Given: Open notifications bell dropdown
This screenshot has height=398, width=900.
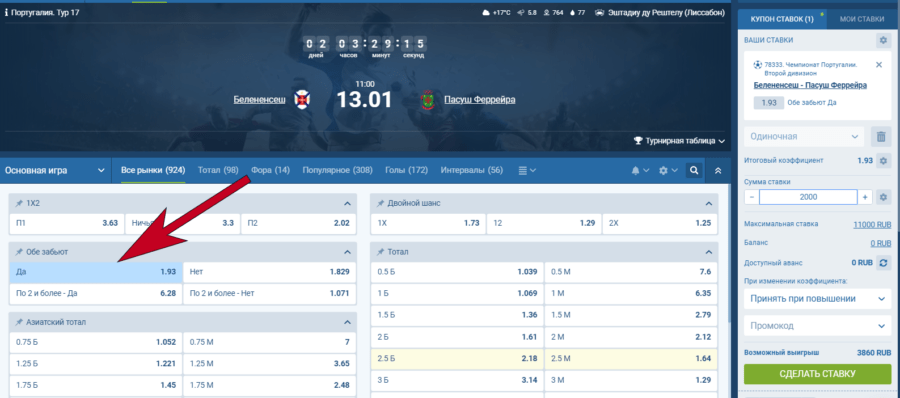Looking at the screenshot, I should click(640, 171).
